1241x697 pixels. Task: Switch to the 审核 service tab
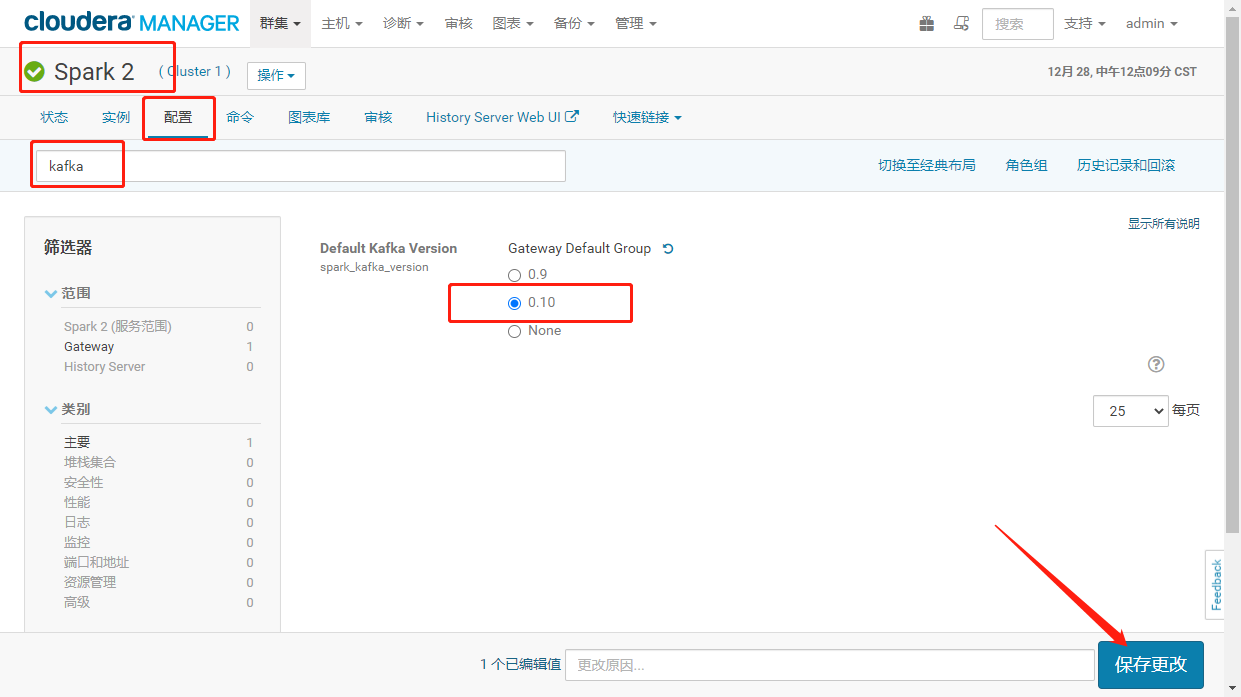point(378,117)
